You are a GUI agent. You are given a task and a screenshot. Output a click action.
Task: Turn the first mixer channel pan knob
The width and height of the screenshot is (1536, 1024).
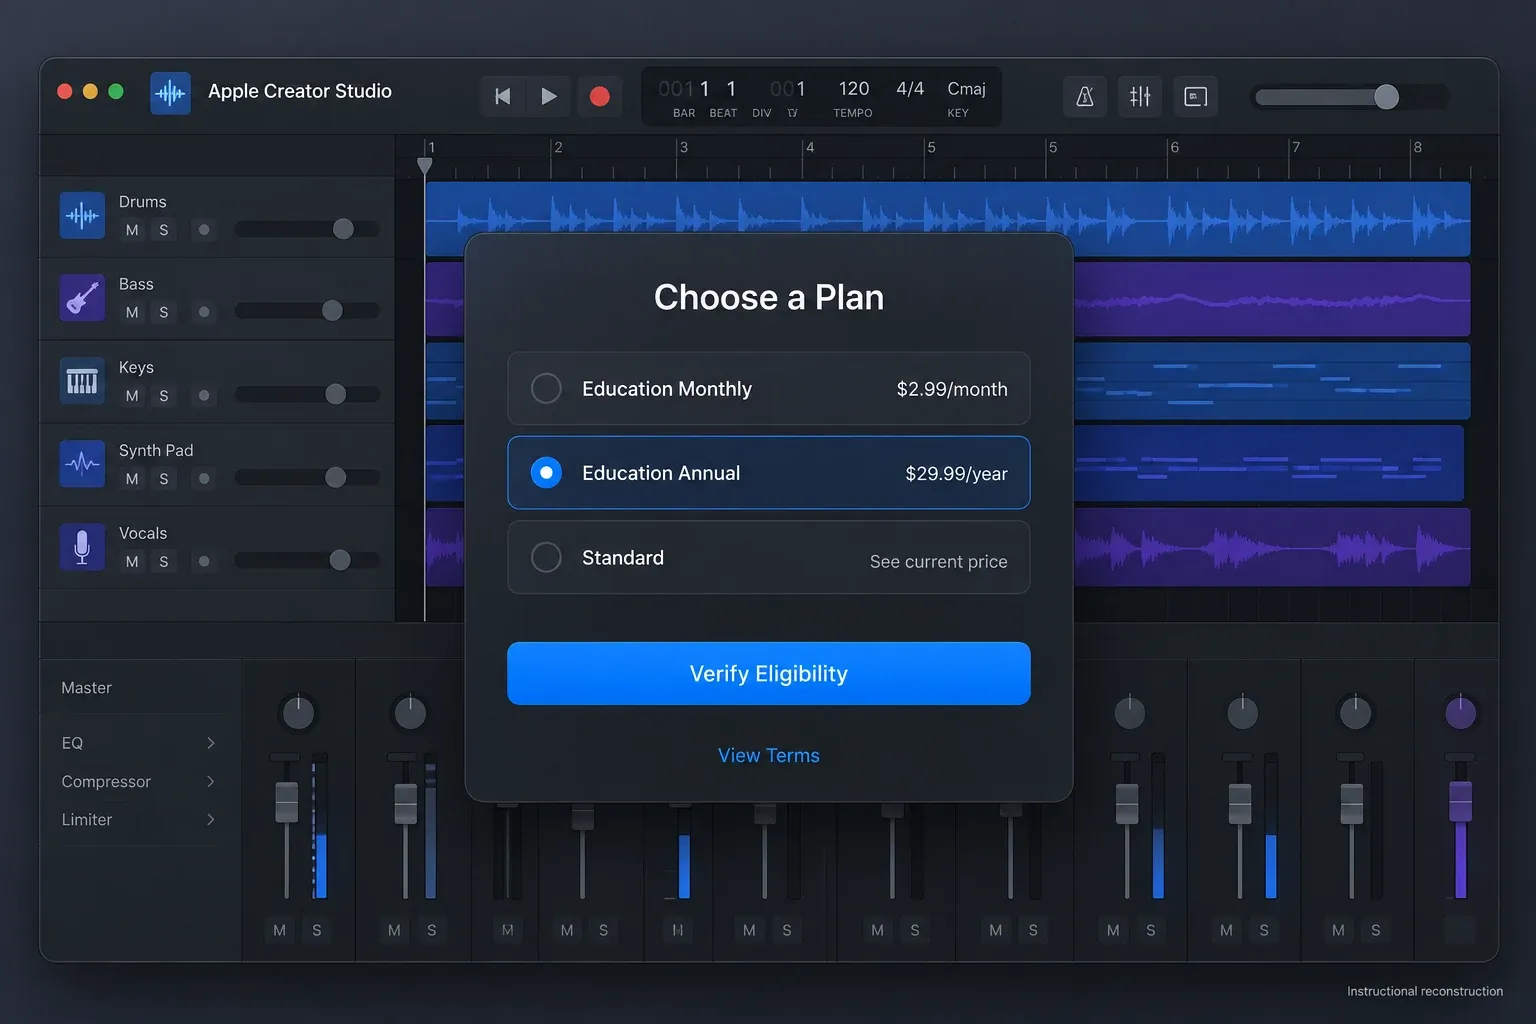coord(298,712)
